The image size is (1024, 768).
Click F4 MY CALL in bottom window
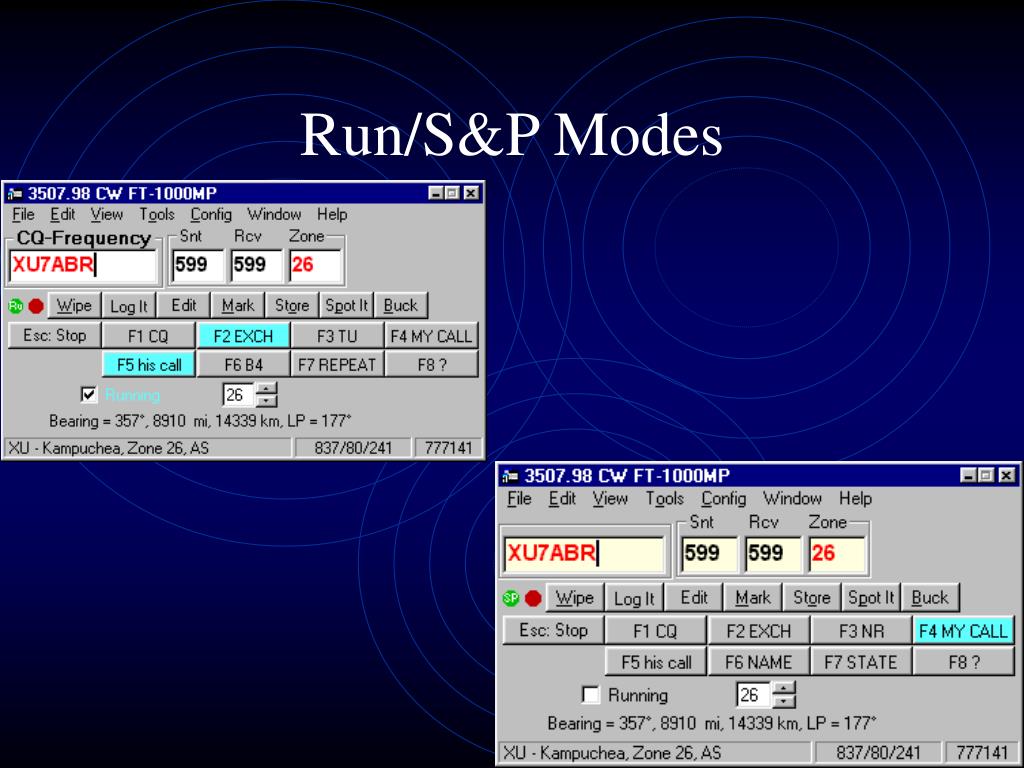[x=963, y=631]
